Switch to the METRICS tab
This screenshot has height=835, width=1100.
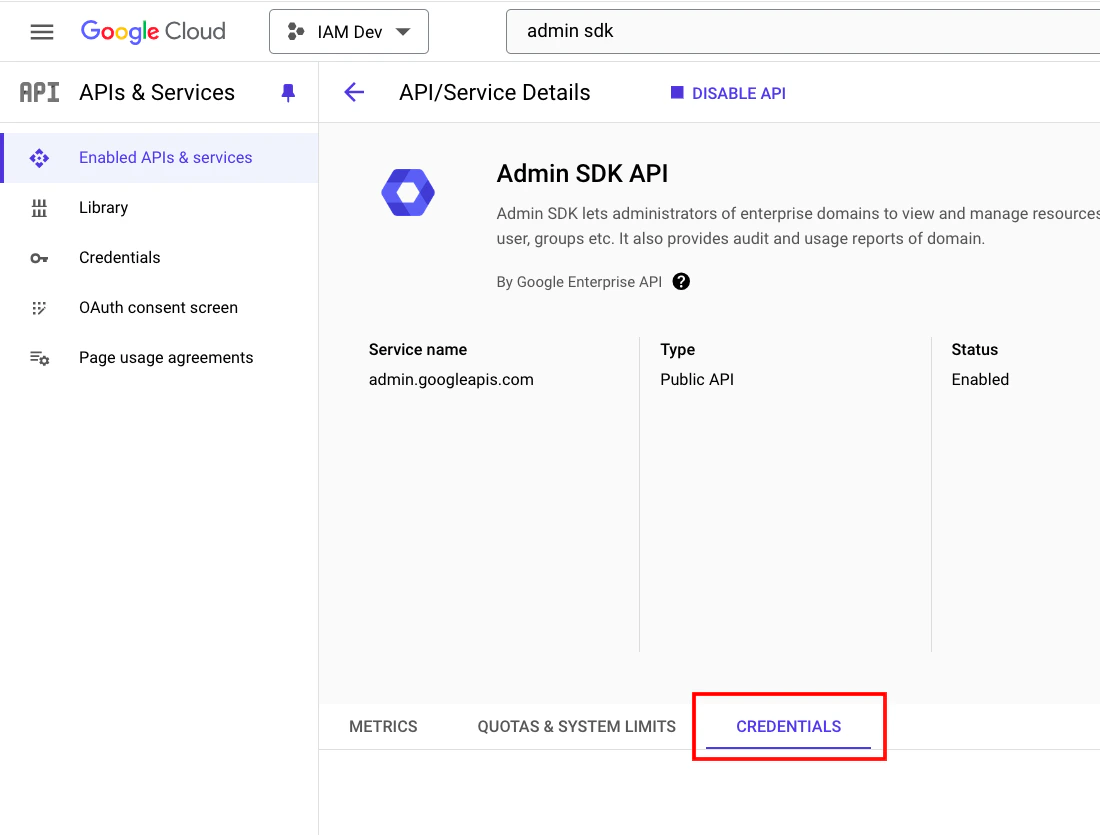[383, 726]
